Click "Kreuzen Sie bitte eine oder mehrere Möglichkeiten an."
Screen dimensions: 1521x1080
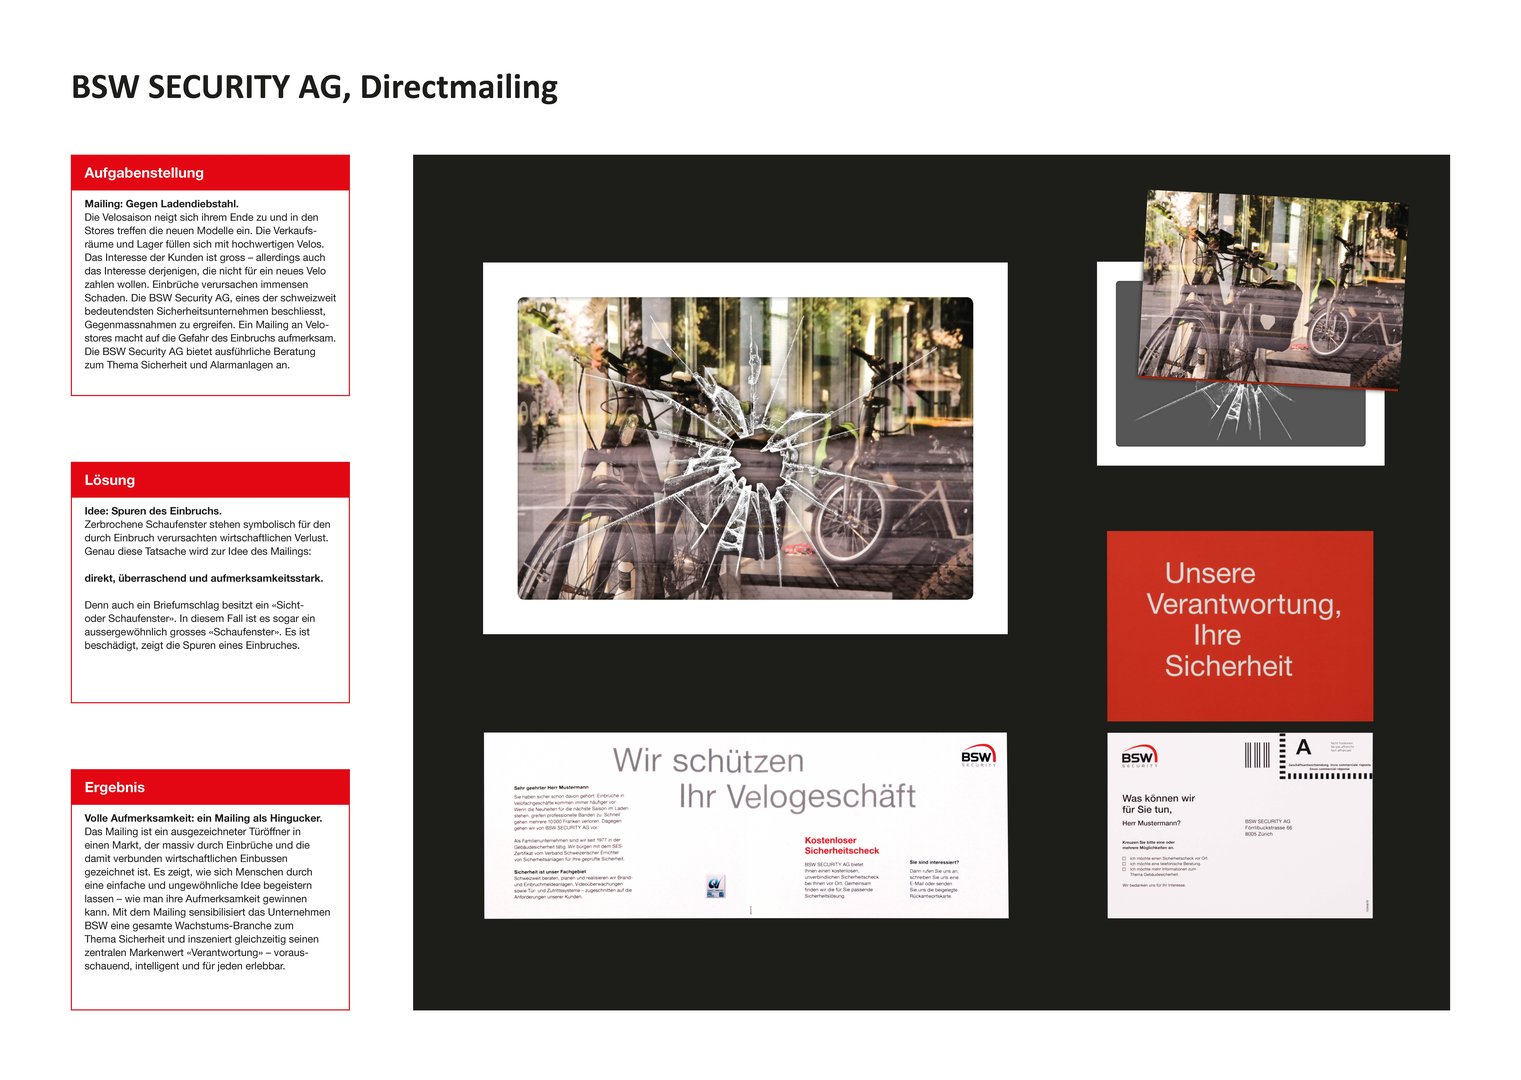click(1148, 845)
